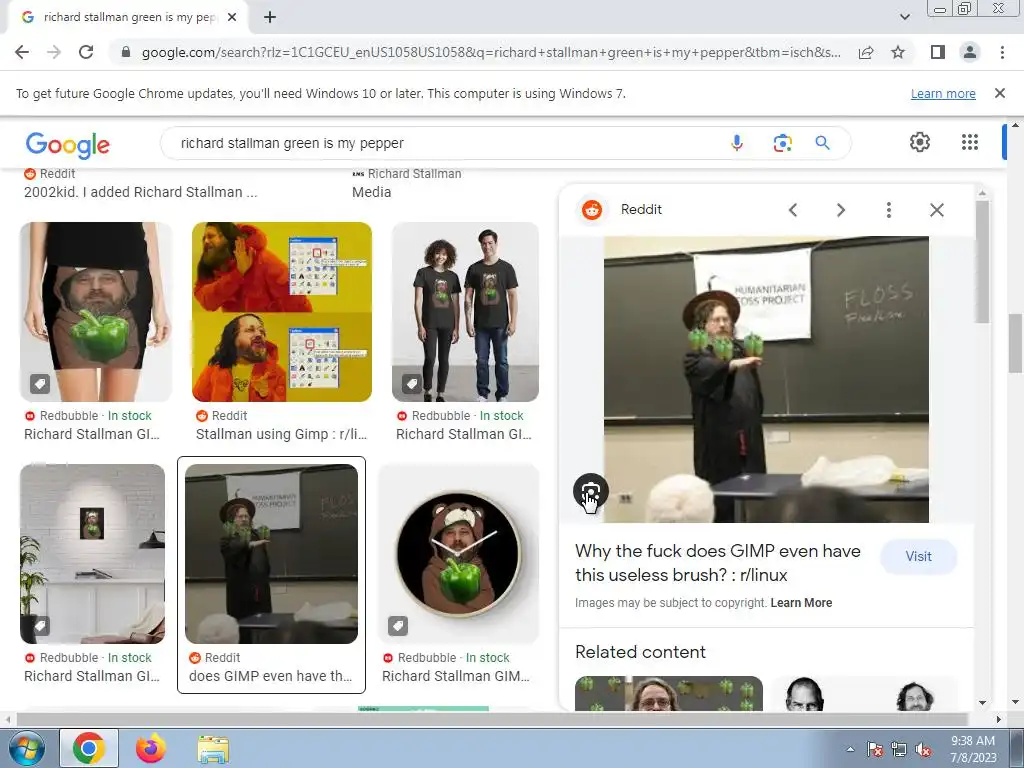Share this page via the share icon
Viewport: 1024px width, 768px height.
tap(866, 52)
